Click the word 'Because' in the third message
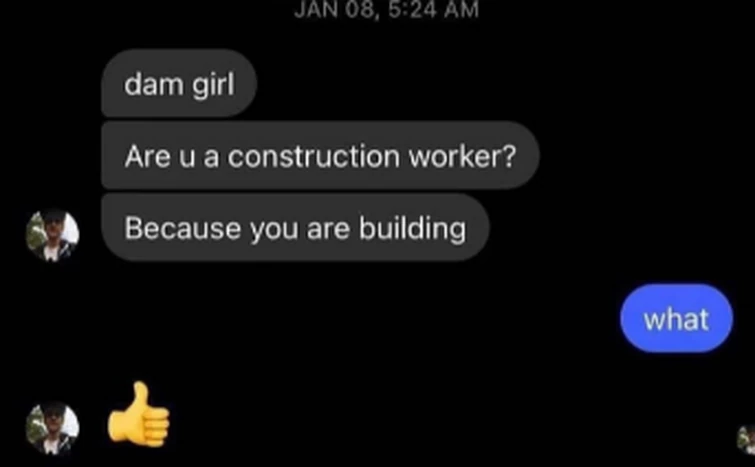The width and height of the screenshot is (755, 467). click(182, 228)
